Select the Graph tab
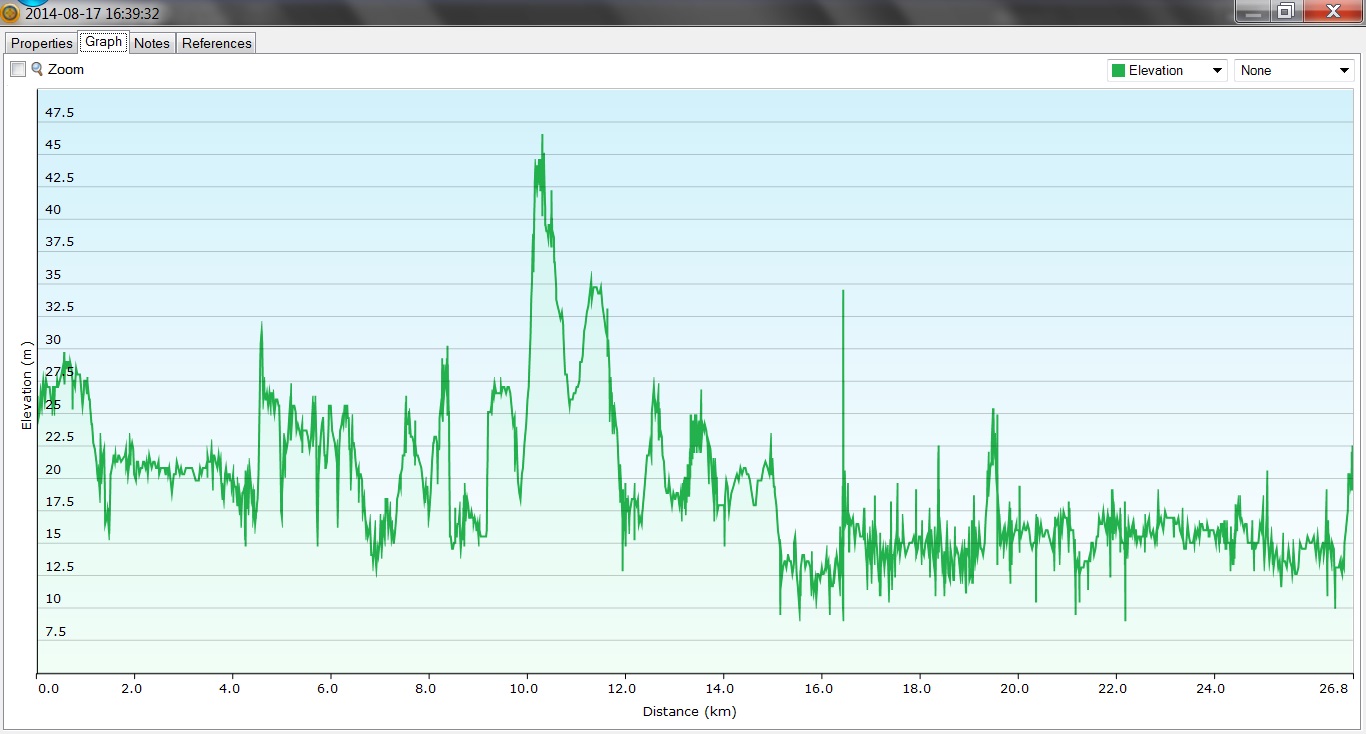This screenshot has height=734, width=1366. tap(103, 42)
